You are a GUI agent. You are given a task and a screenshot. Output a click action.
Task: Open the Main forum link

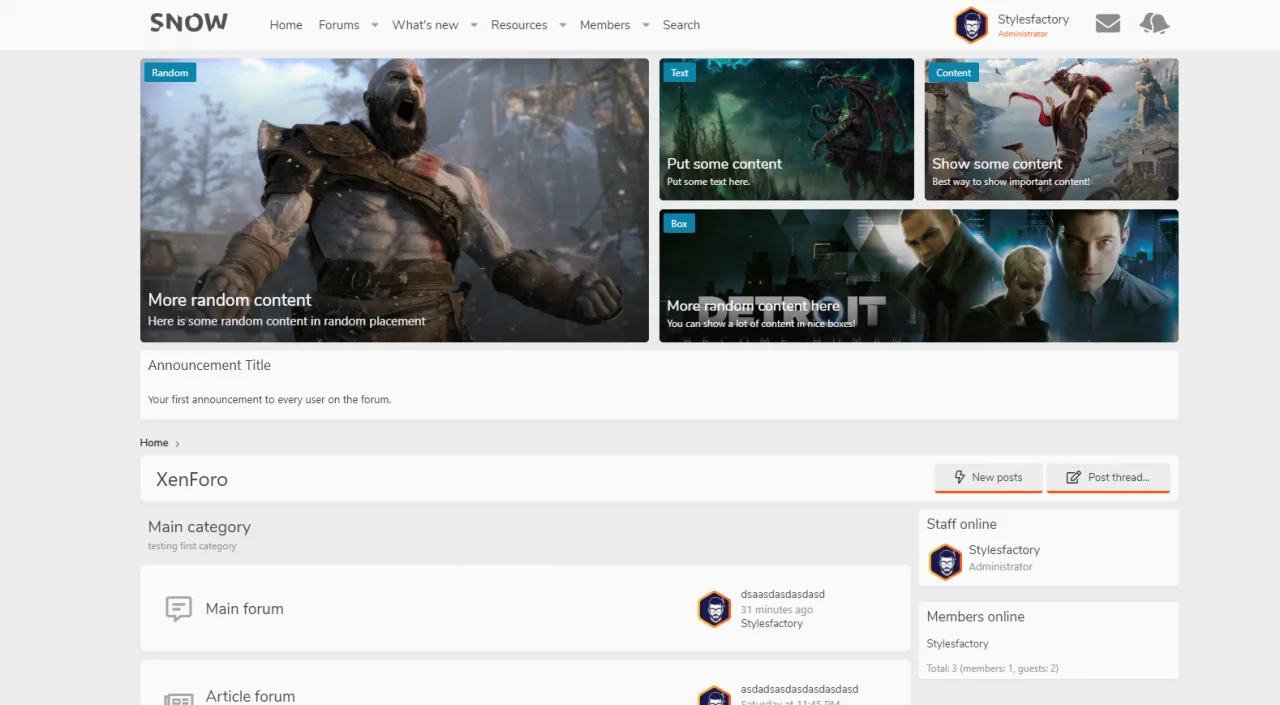pos(244,608)
